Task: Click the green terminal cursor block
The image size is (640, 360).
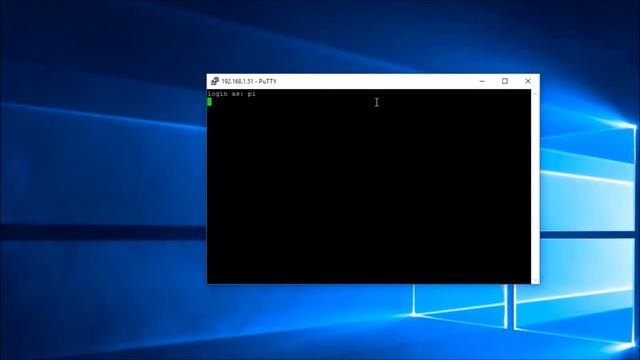Action: [209, 102]
